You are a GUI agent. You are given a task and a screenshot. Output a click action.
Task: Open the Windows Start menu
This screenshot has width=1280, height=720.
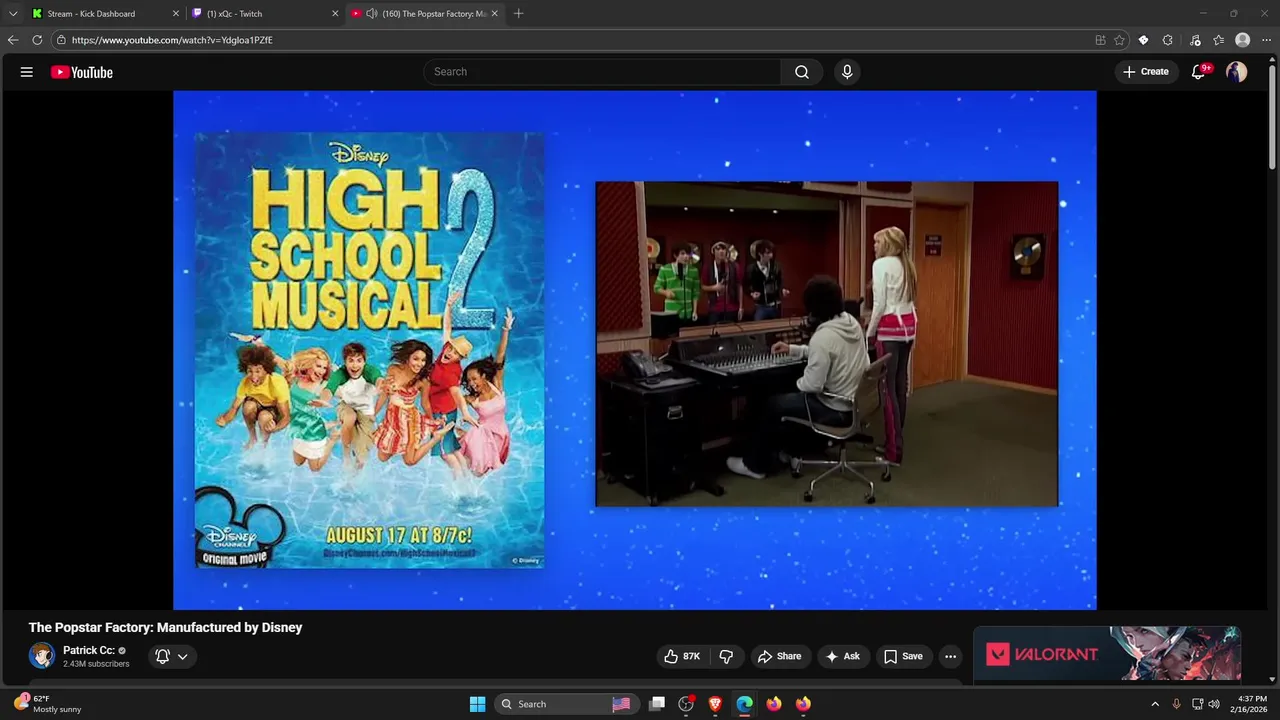click(x=477, y=704)
